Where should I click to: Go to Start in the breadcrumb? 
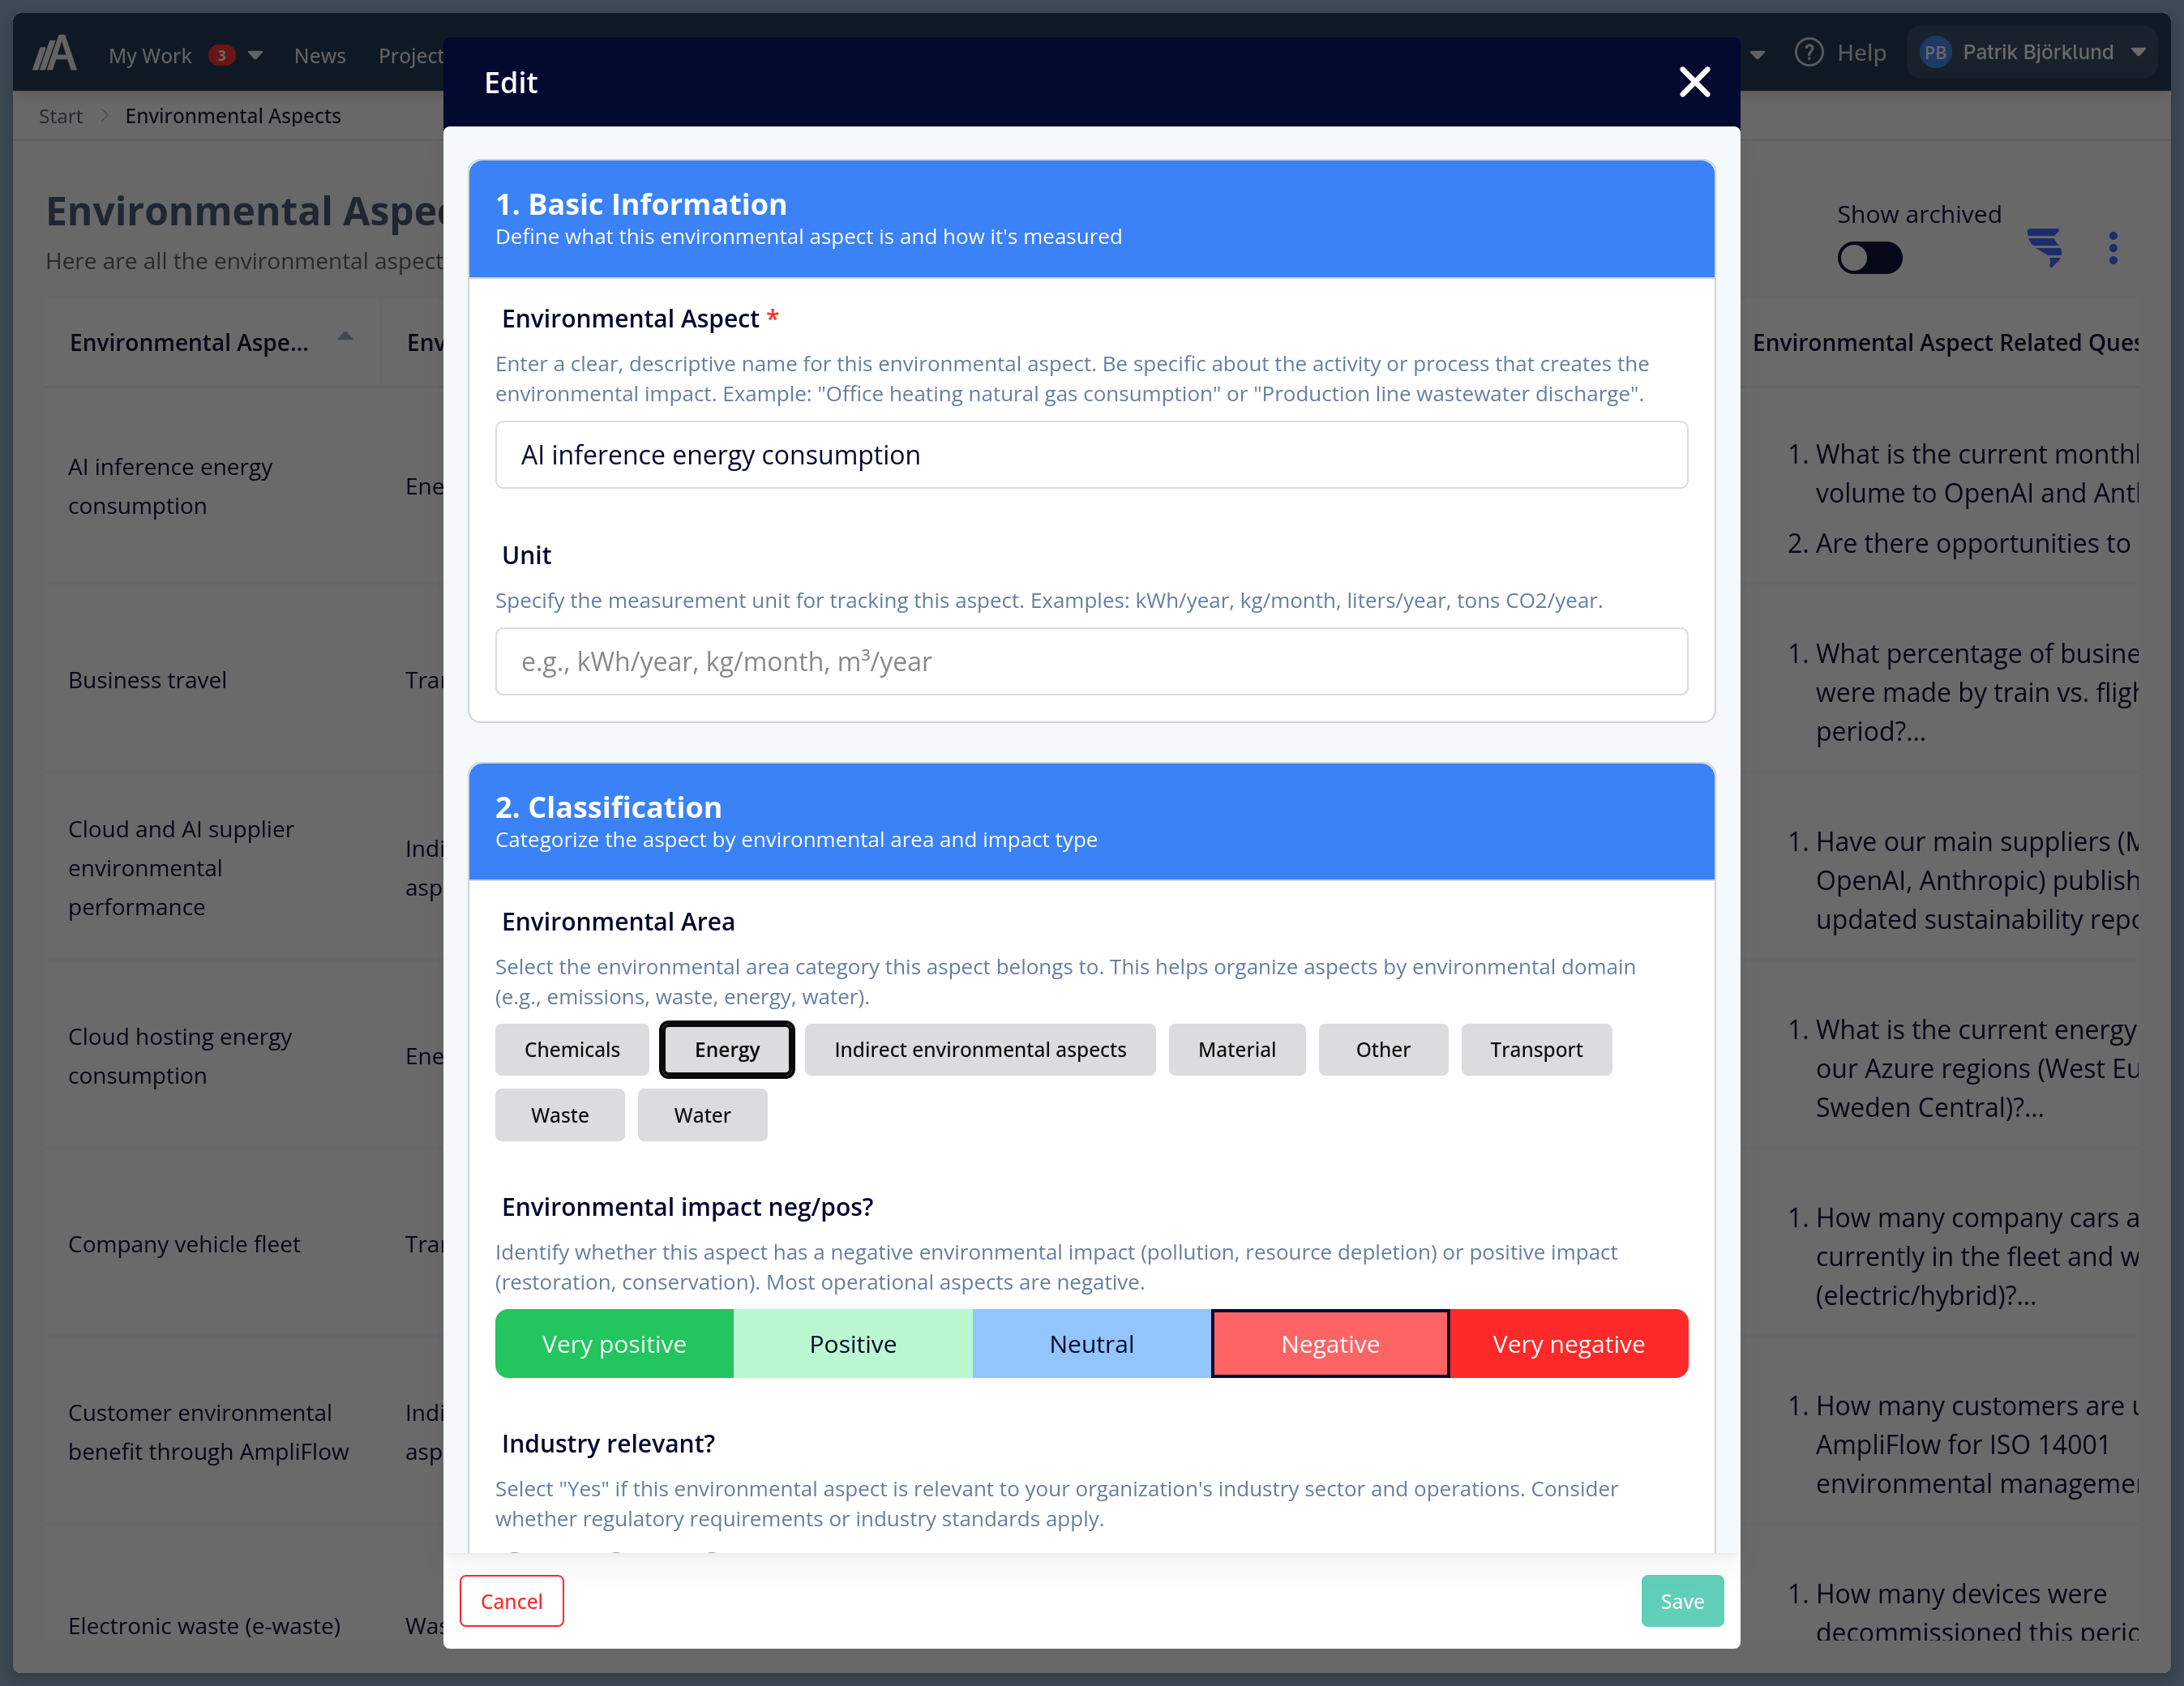[60, 116]
